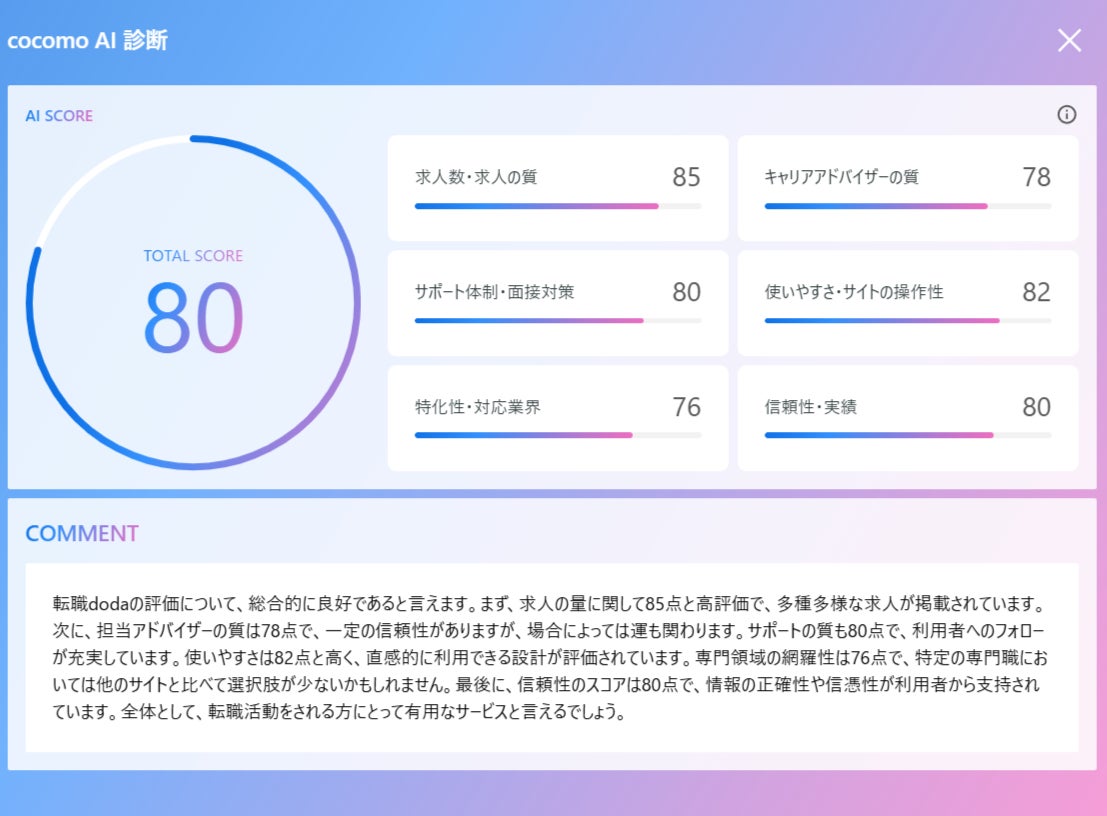1107x816 pixels.
Task: Click the AI score info icon
Action: (x=1067, y=115)
